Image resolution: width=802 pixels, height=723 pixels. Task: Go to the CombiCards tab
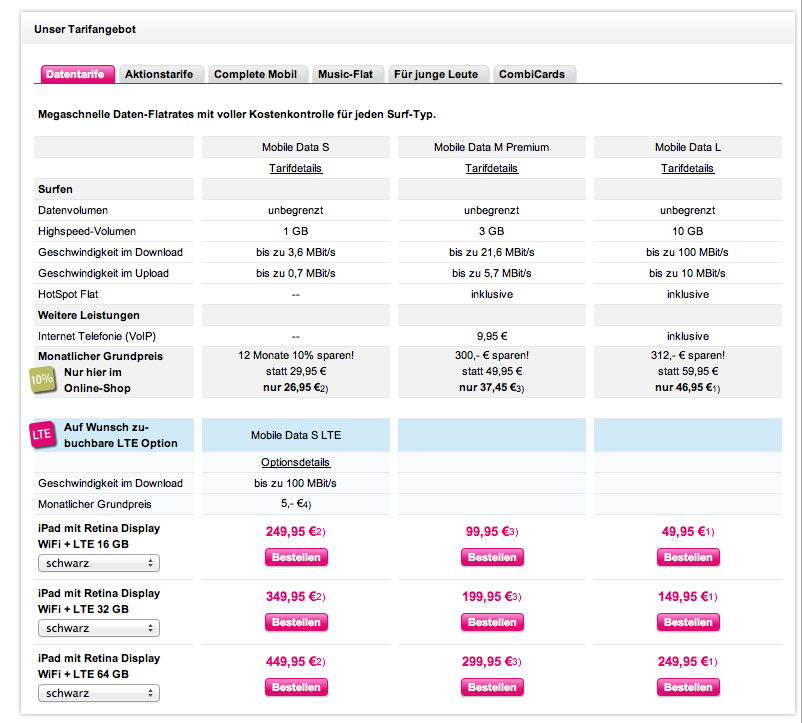point(535,74)
